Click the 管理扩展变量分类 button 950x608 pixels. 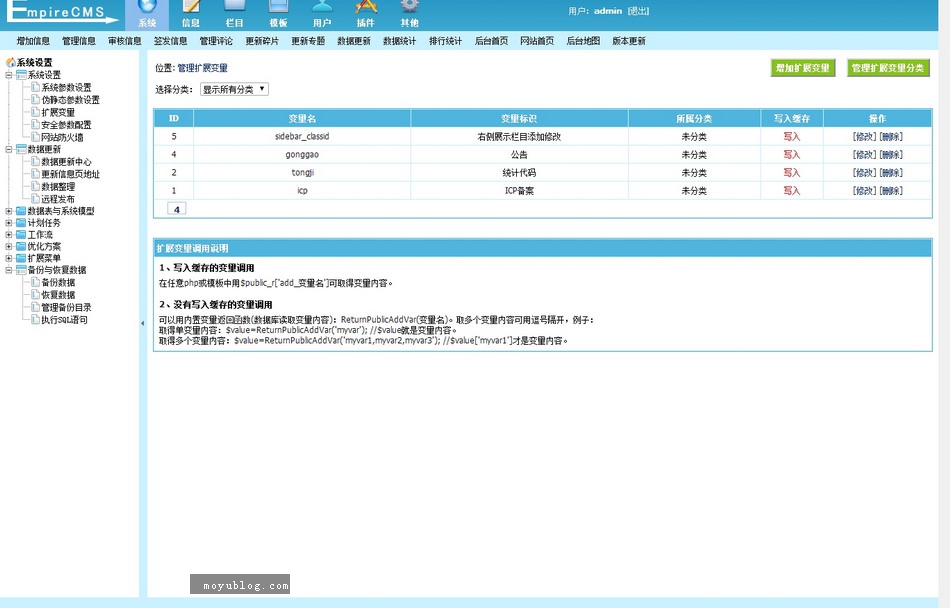pyautogui.click(x=888, y=68)
